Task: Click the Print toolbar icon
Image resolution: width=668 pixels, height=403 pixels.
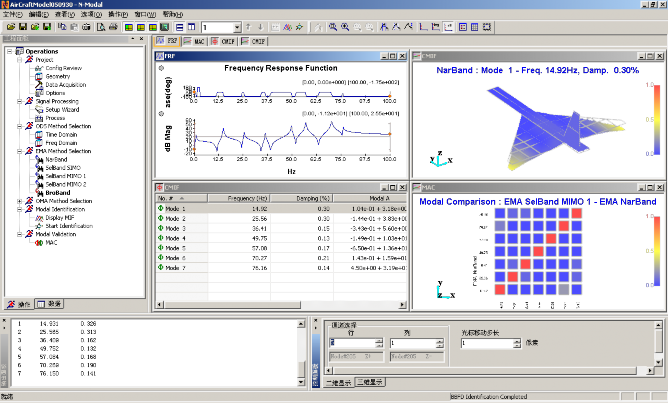Action: point(113,27)
